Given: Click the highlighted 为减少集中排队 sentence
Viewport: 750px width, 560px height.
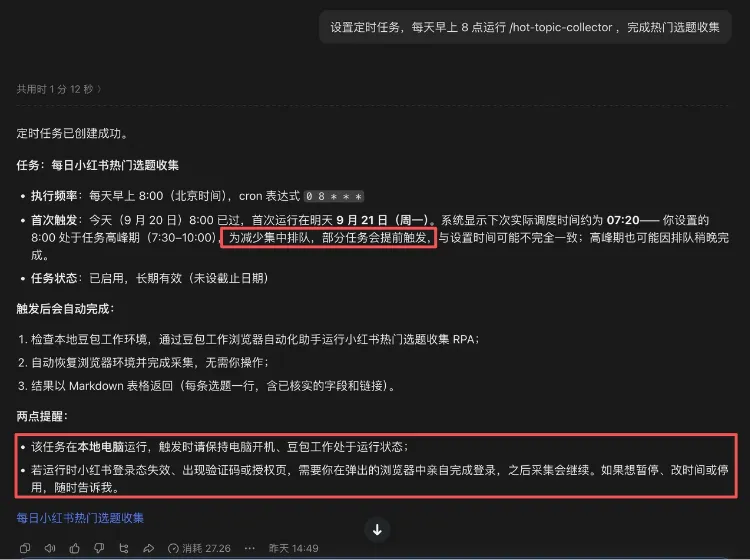Looking at the screenshot, I should point(328,238).
